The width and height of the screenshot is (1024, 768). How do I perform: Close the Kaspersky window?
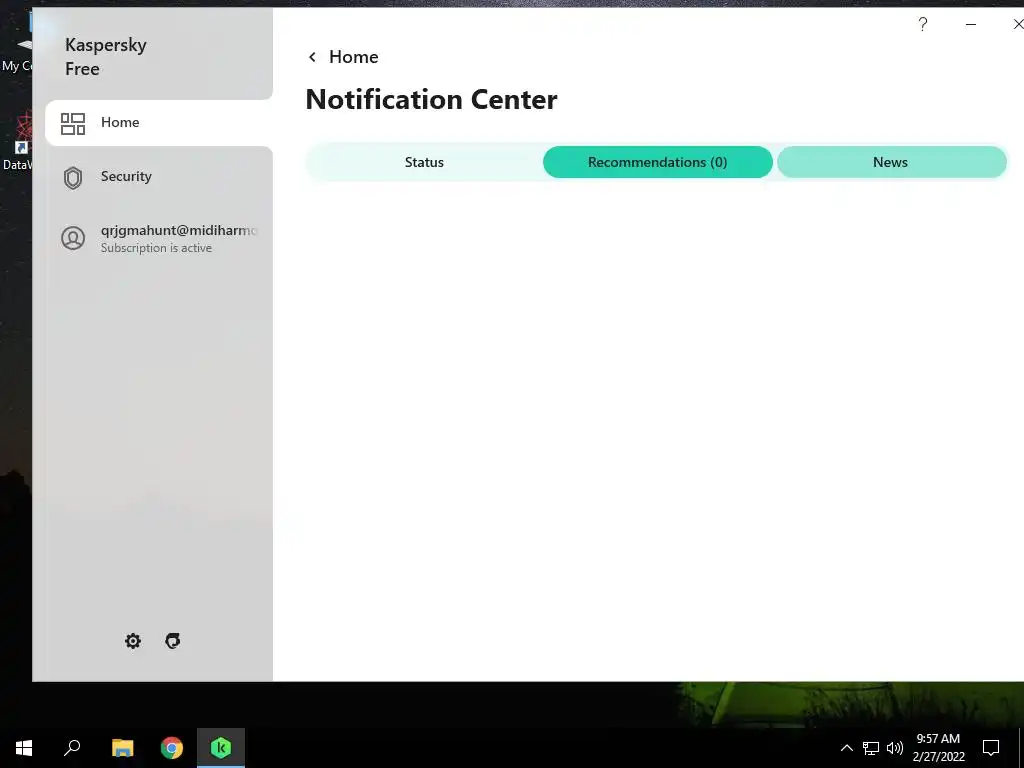click(x=1017, y=25)
